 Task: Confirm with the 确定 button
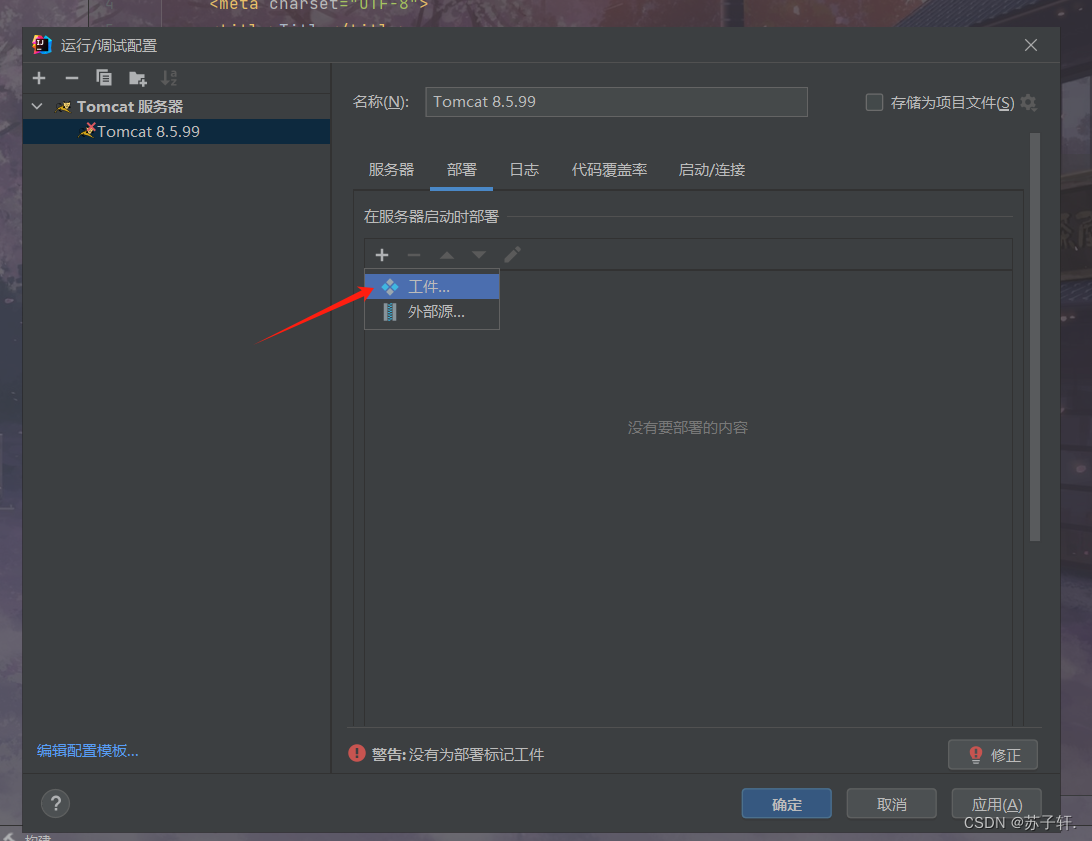[786, 804]
